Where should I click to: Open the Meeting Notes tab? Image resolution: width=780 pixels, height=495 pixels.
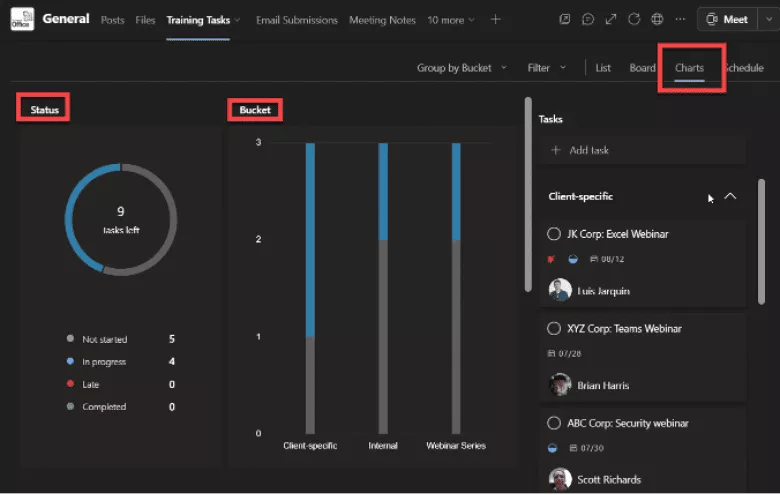[x=382, y=20]
